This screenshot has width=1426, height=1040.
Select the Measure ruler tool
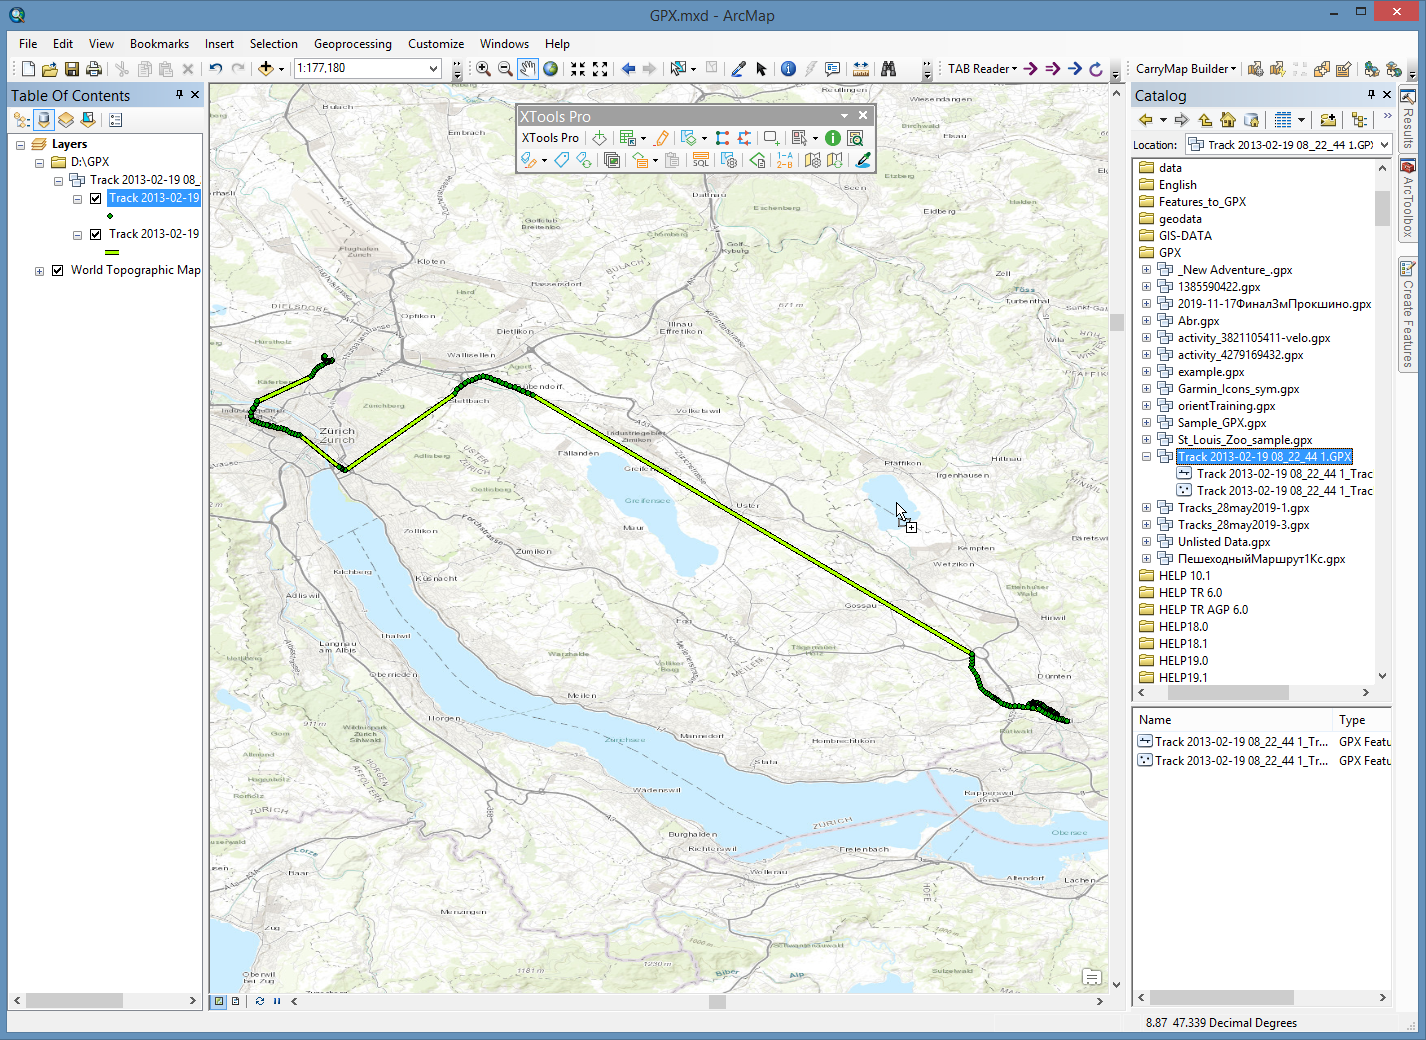(x=860, y=69)
